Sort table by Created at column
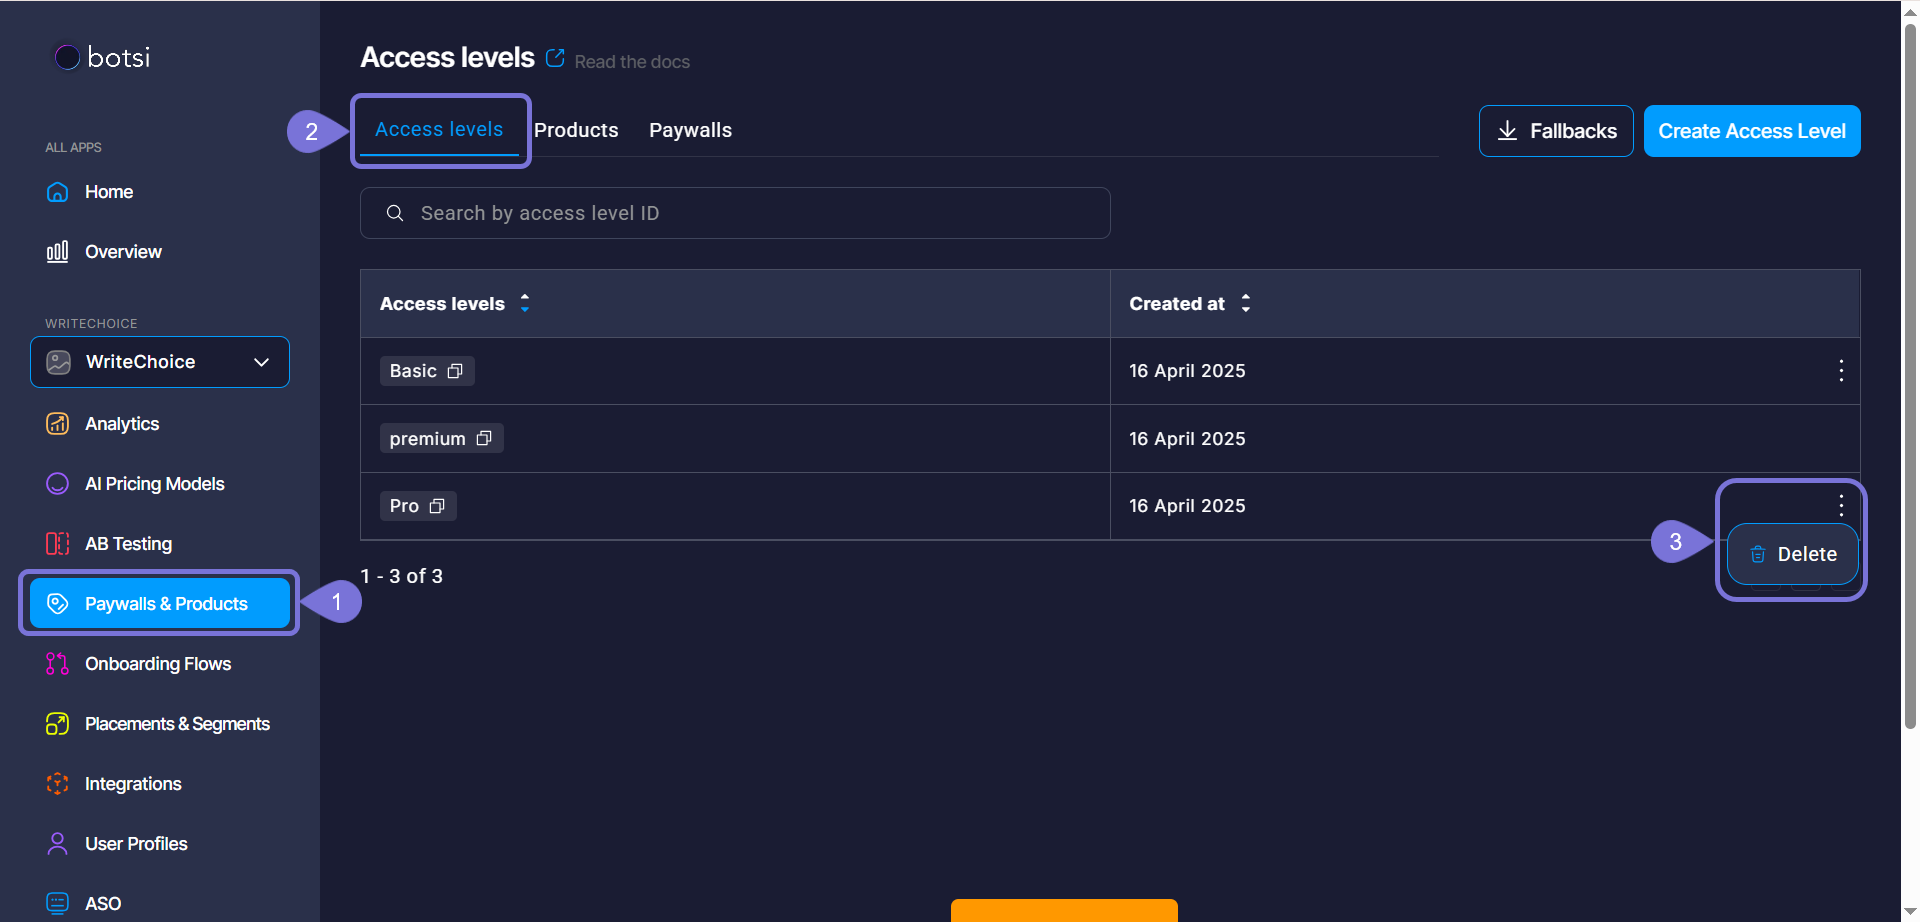1920x922 pixels. pos(1245,303)
